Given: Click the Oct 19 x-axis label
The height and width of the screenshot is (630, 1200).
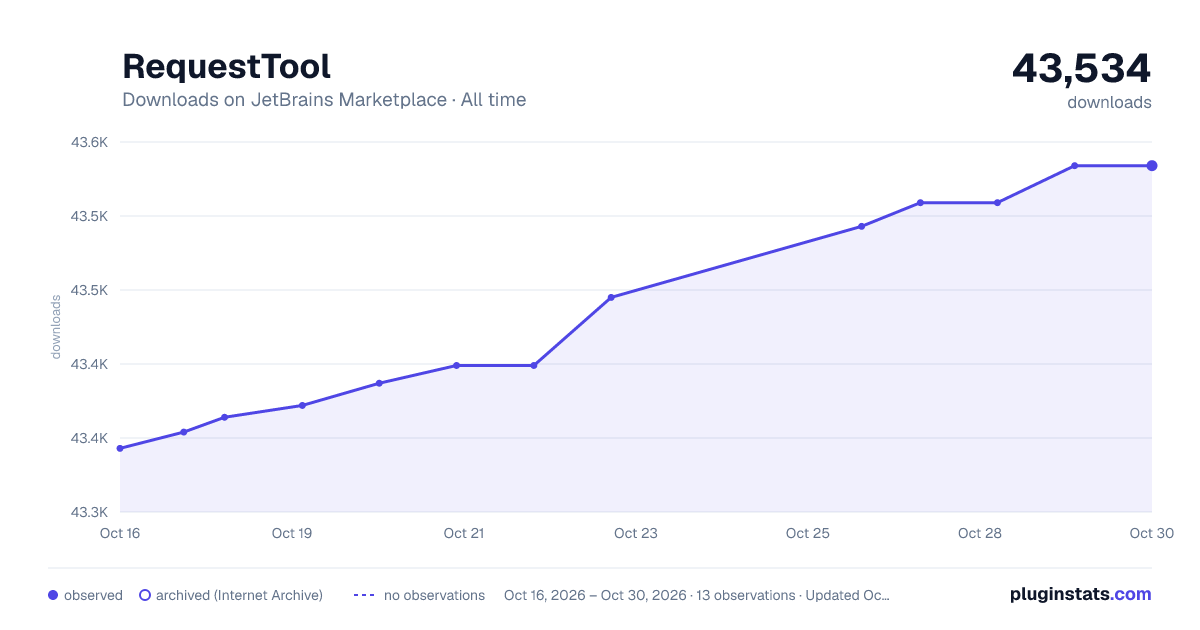Looking at the screenshot, I should 292,533.
